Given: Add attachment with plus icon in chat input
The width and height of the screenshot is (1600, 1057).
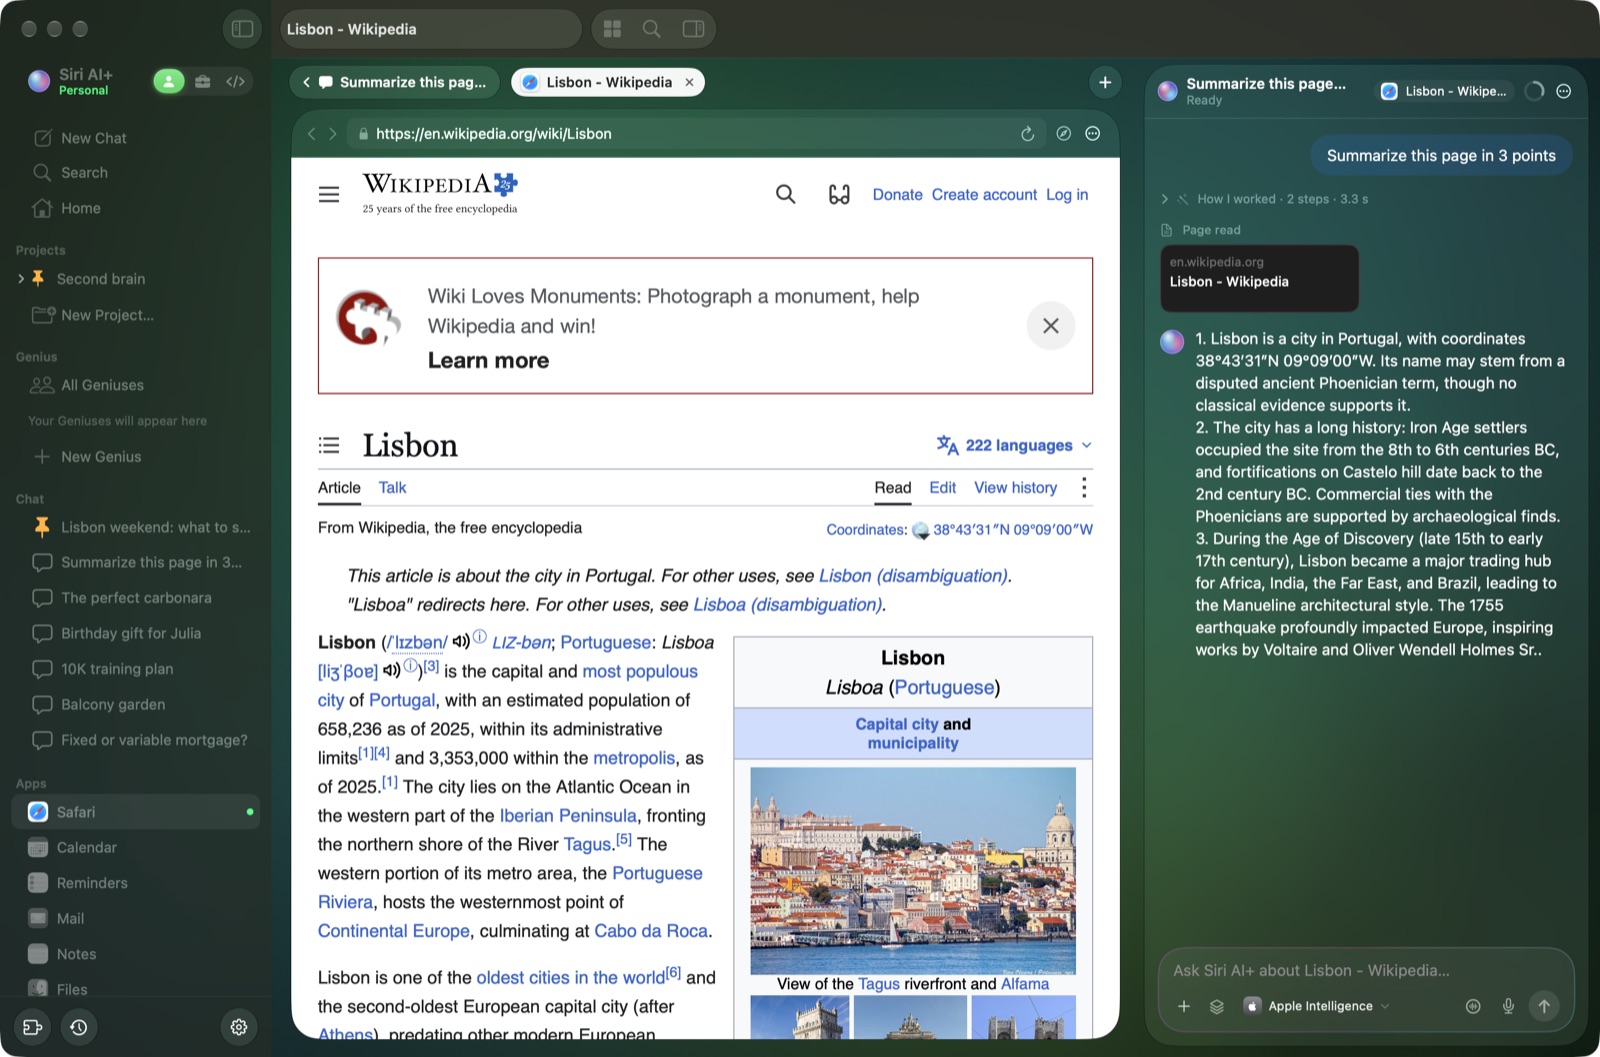Looking at the screenshot, I should tap(1184, 1007).
